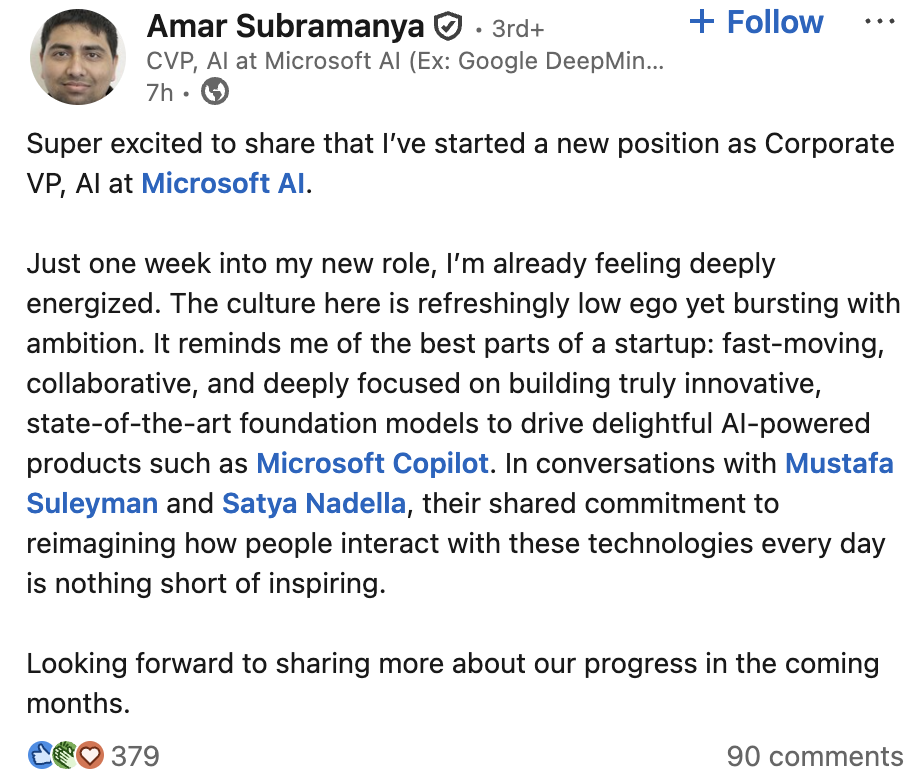Click the heart love reaction icon
The height and width of the screenshot is (784, 924).
tap(90, 755)
